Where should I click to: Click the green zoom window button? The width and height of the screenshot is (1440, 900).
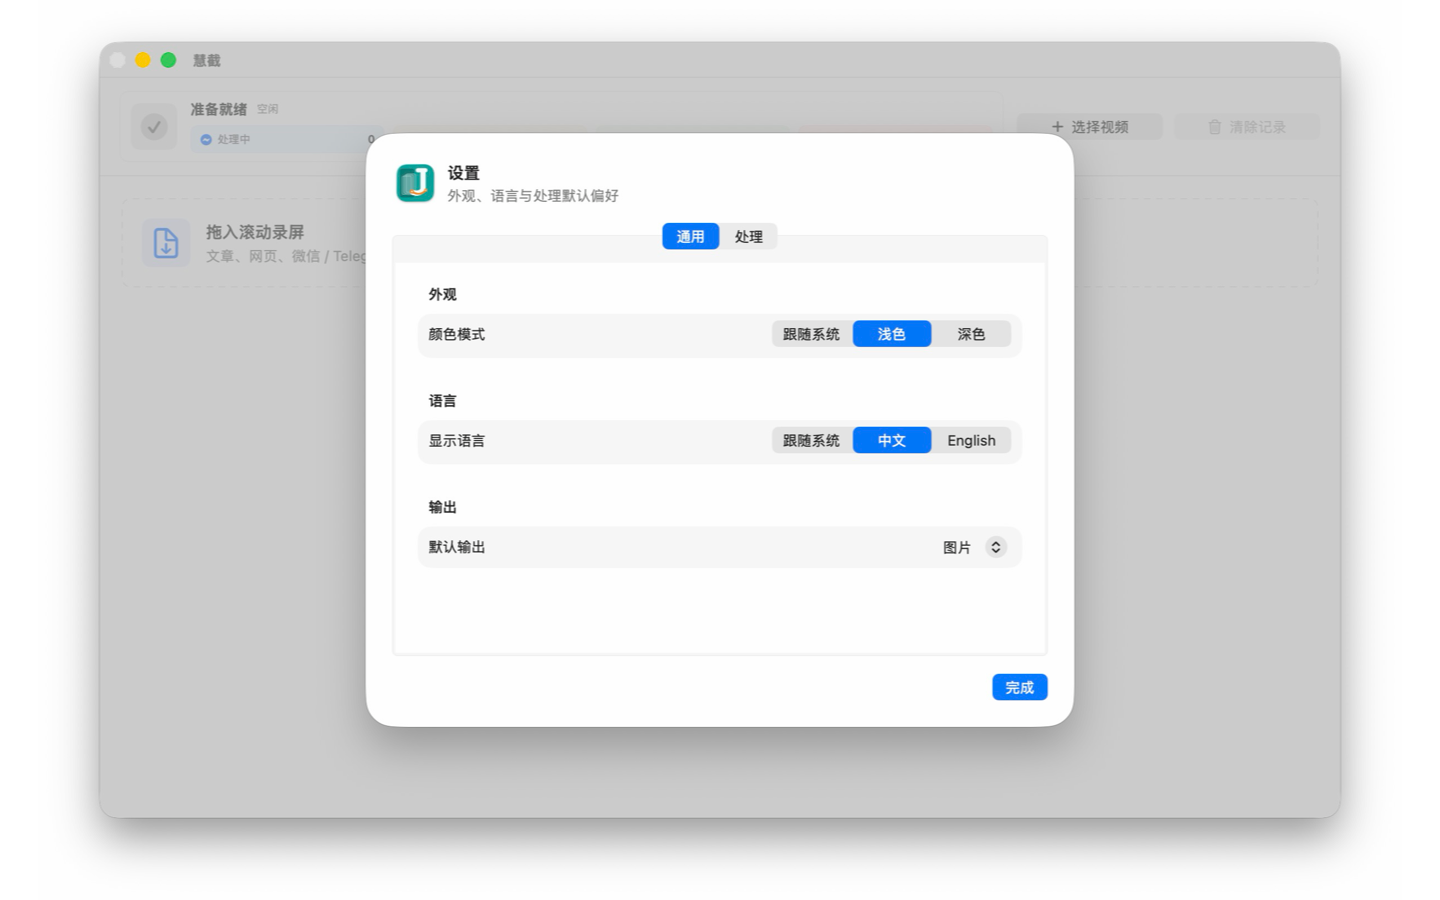coord(169,60)
